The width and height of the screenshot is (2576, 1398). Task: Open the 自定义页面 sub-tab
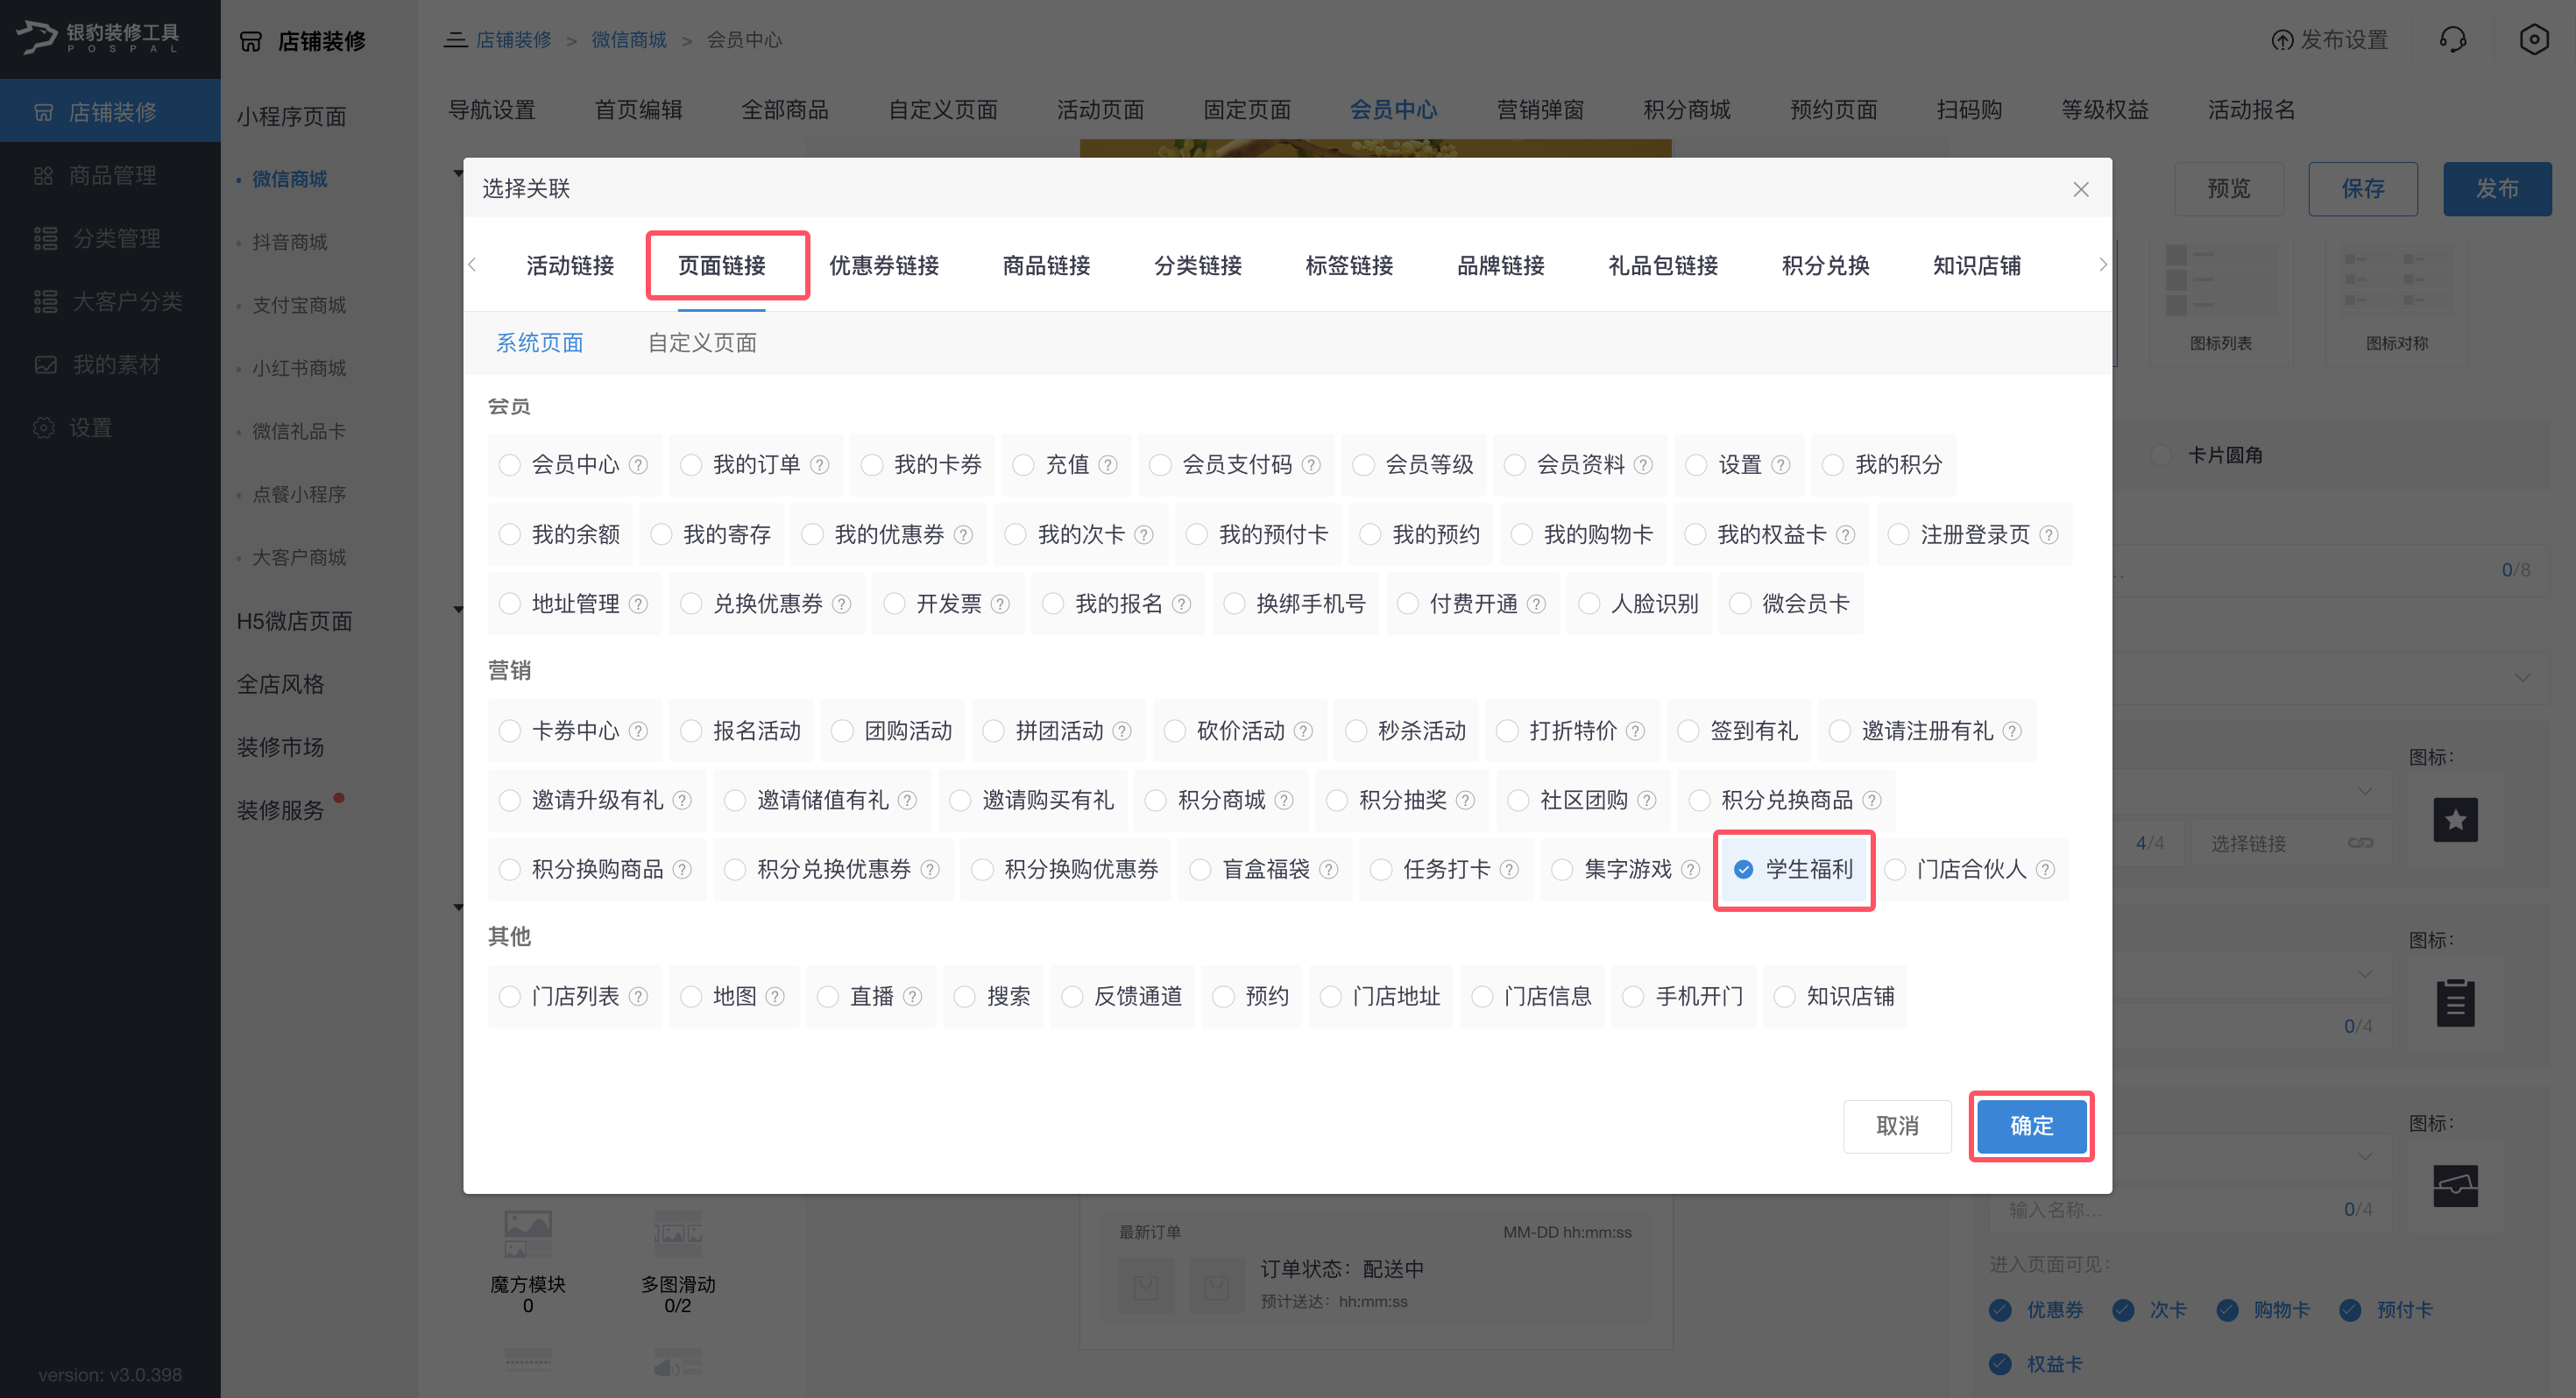(x=702, y=343)
